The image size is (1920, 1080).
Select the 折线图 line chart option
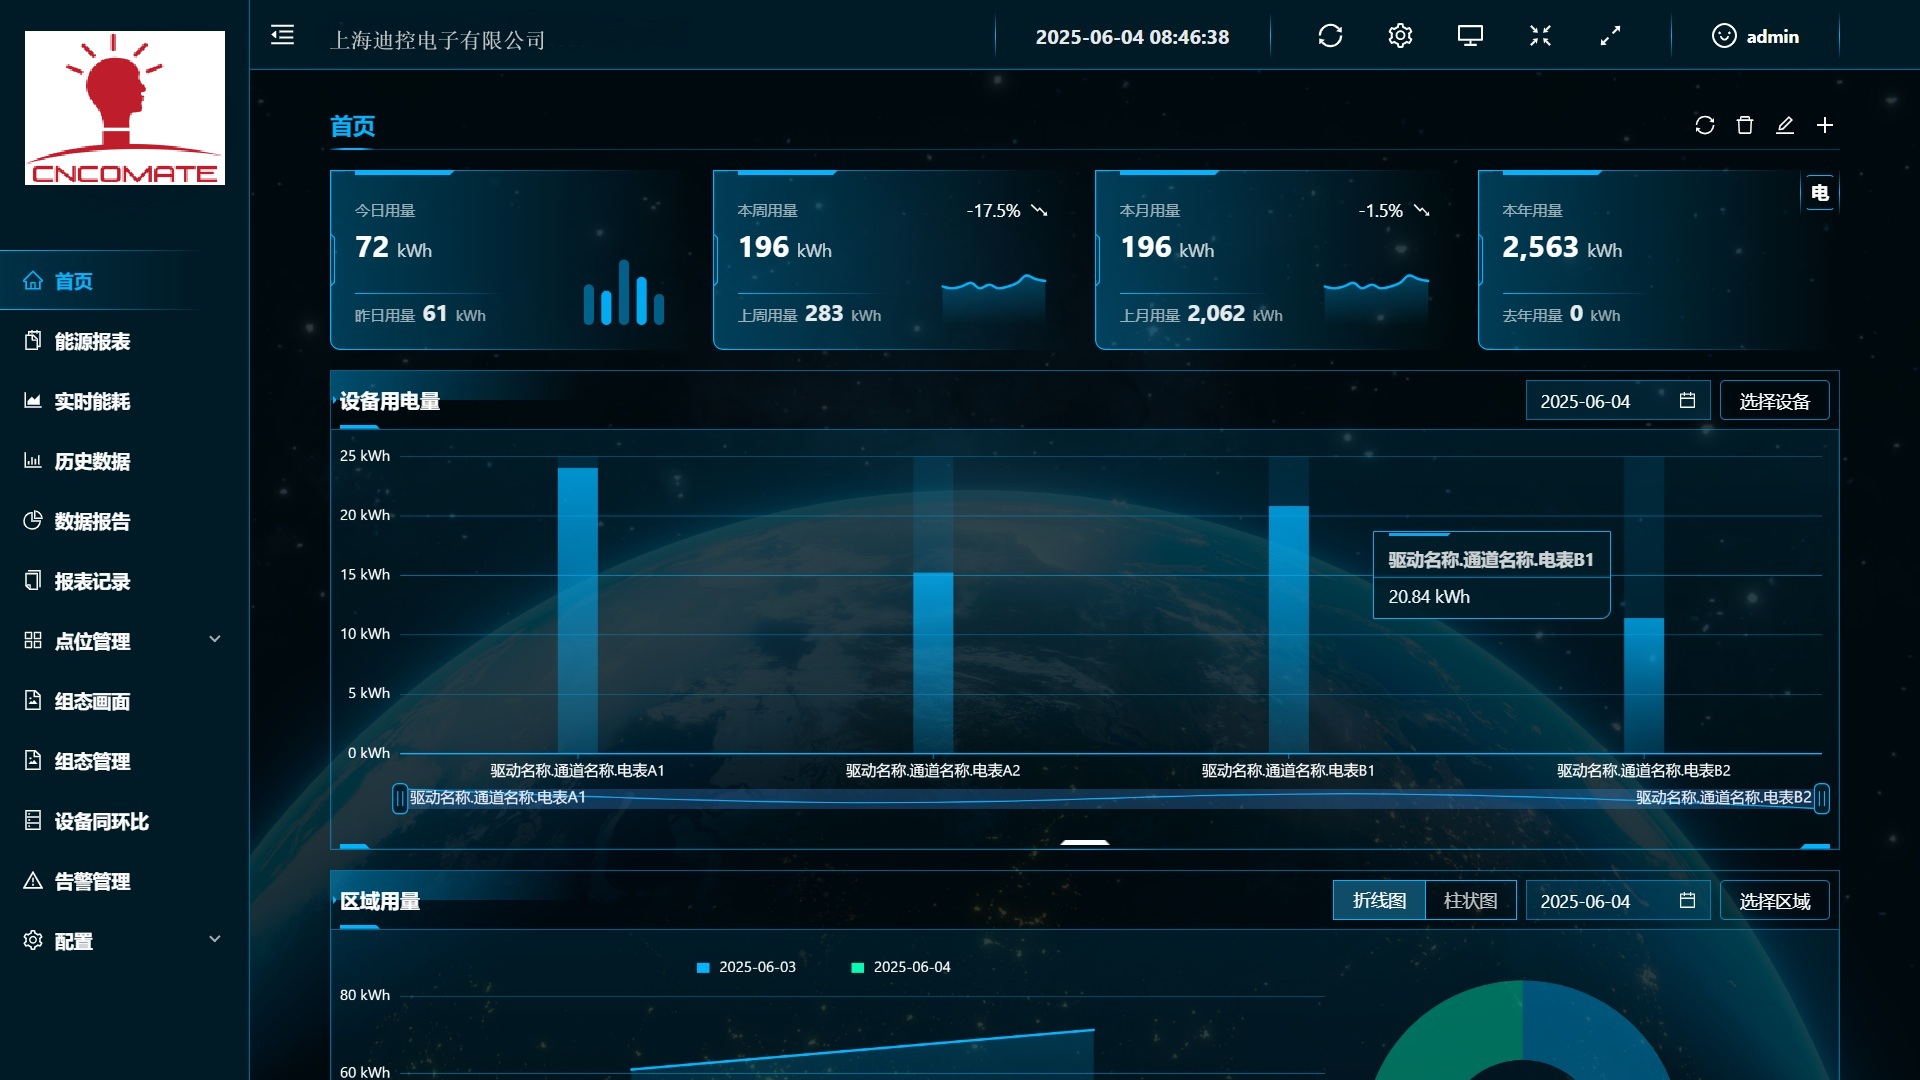1379,900
